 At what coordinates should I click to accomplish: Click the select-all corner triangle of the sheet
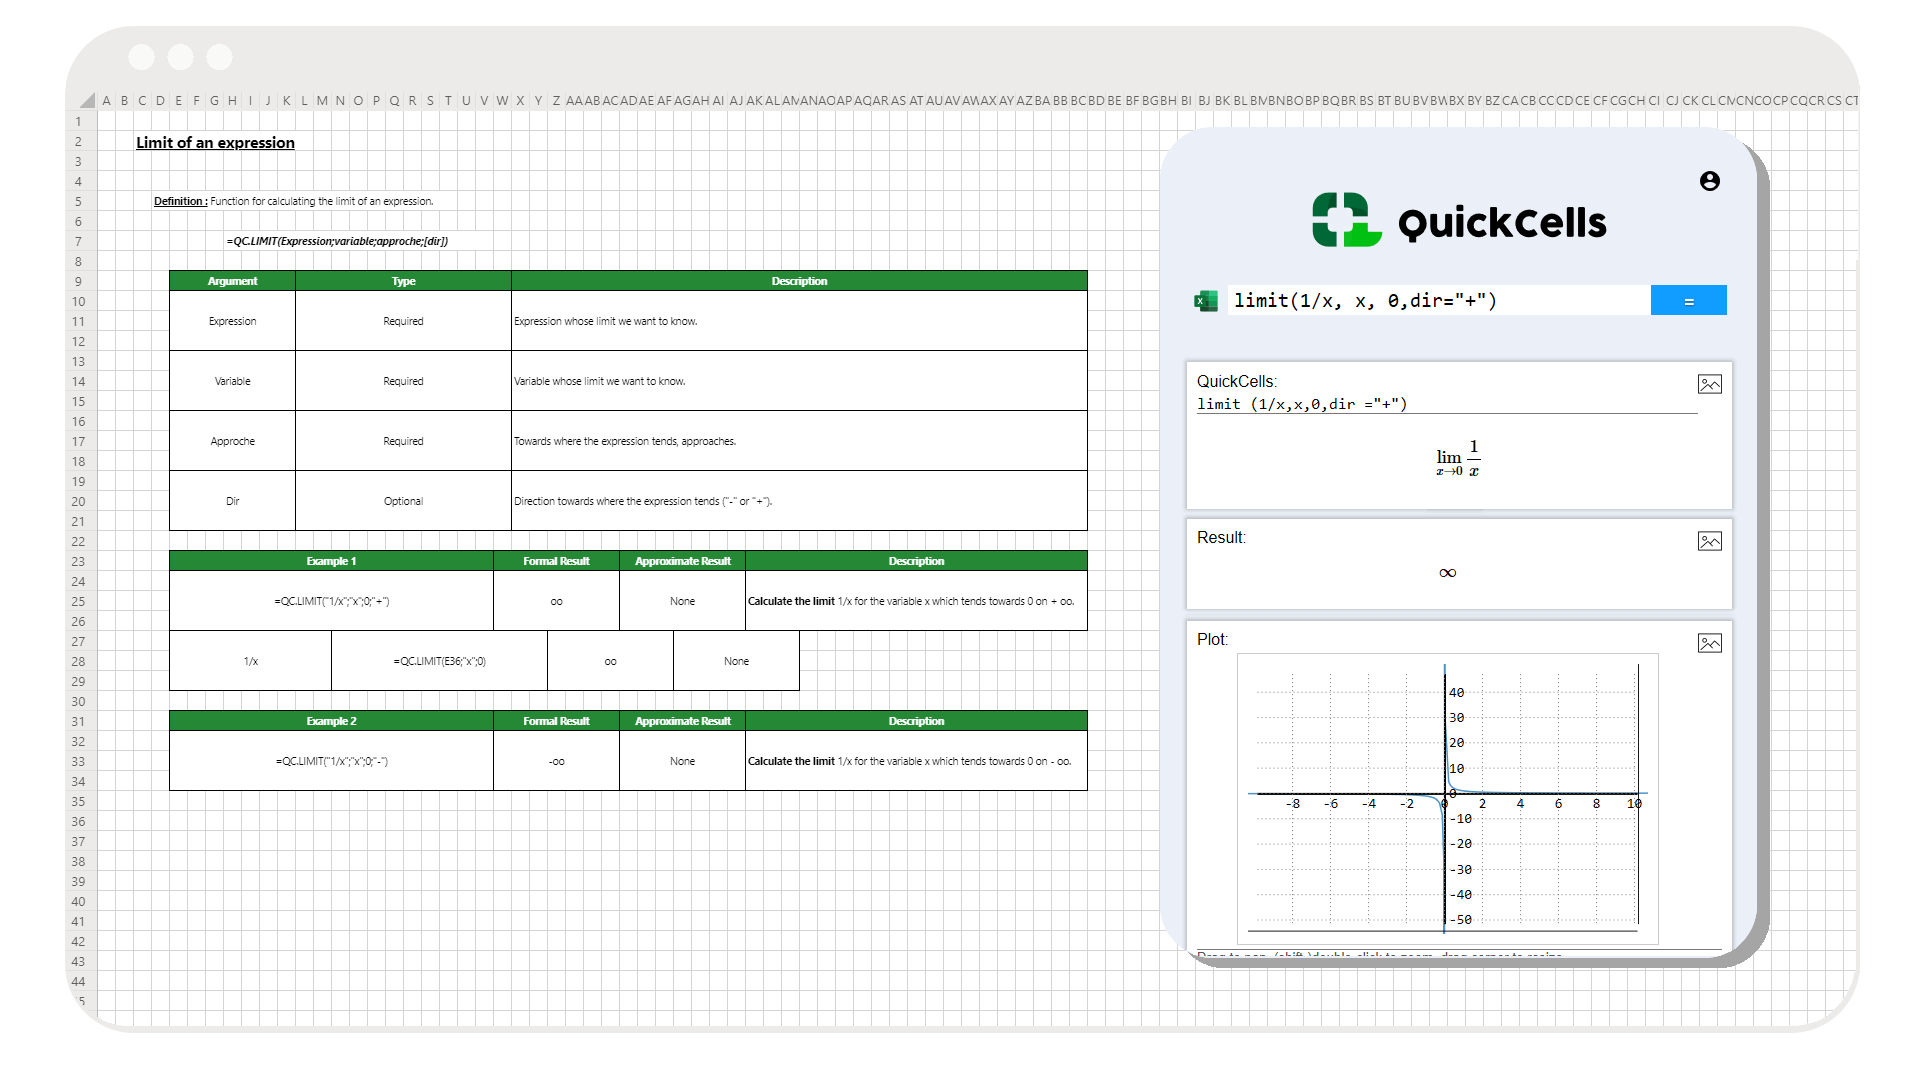pyautogui.click(x=88, y=100)
